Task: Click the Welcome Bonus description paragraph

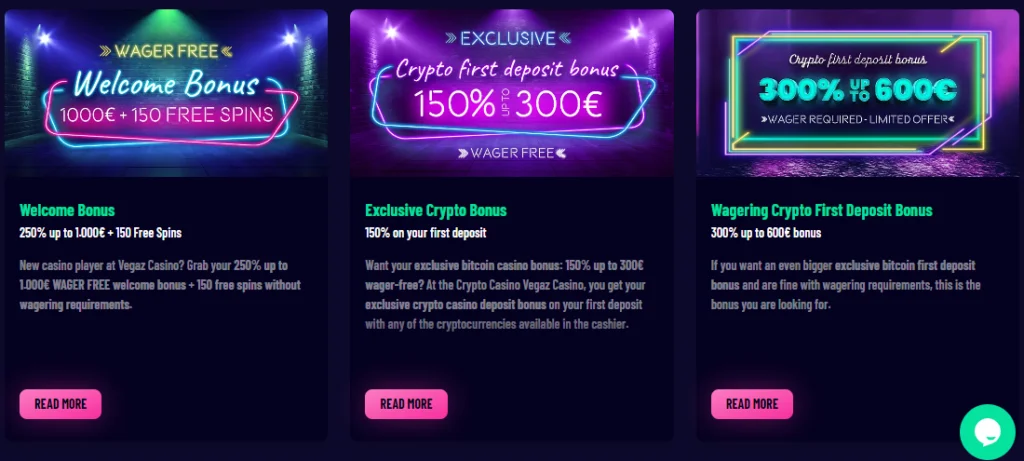Action: click(160, 284)
